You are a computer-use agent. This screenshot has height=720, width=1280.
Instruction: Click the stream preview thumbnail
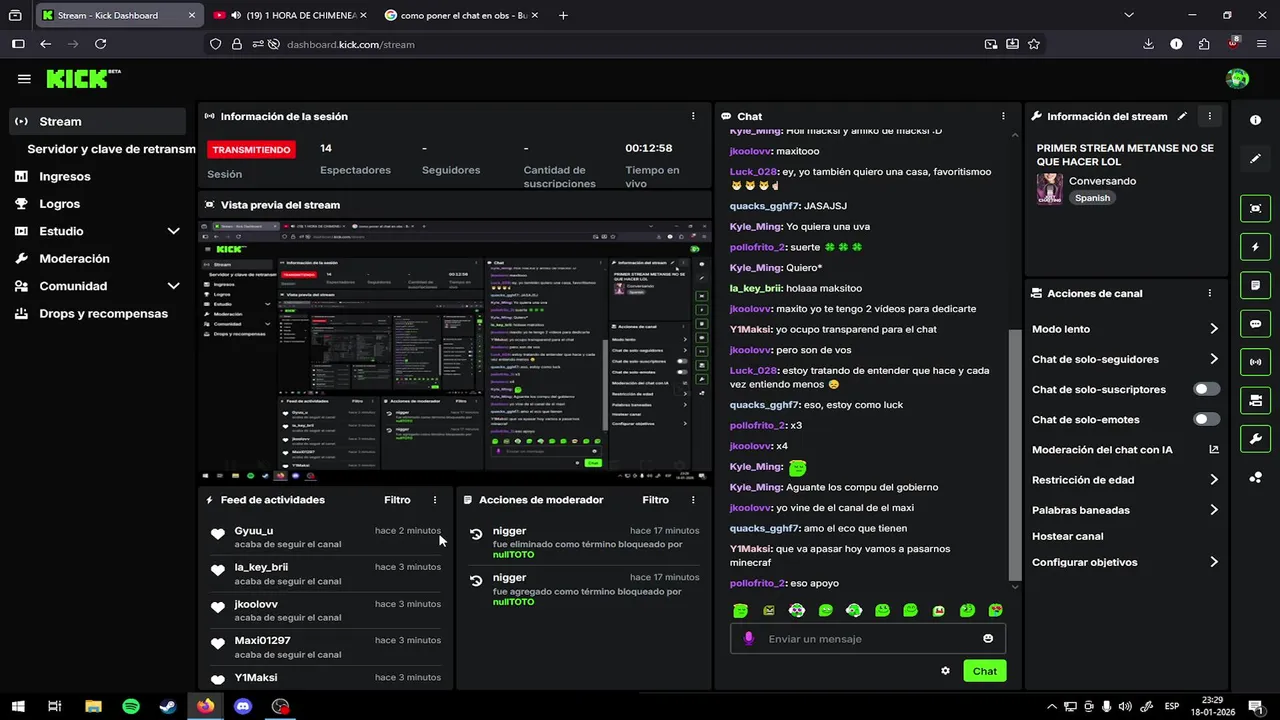point(455,351)
